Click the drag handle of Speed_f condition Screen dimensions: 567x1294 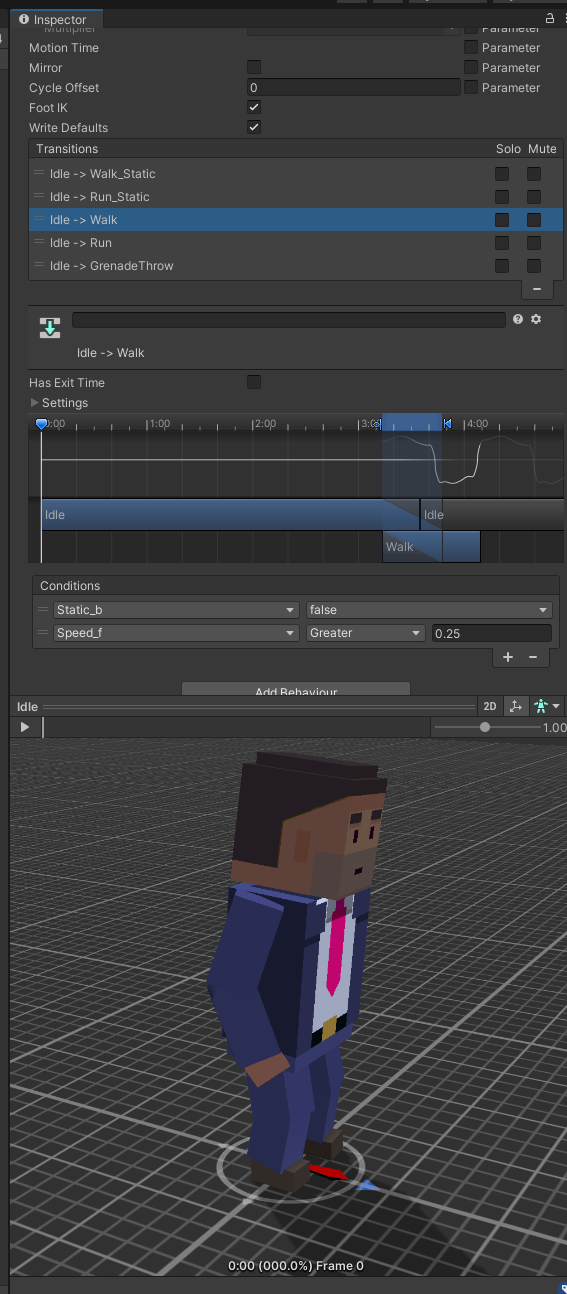(x=43, y=632)
